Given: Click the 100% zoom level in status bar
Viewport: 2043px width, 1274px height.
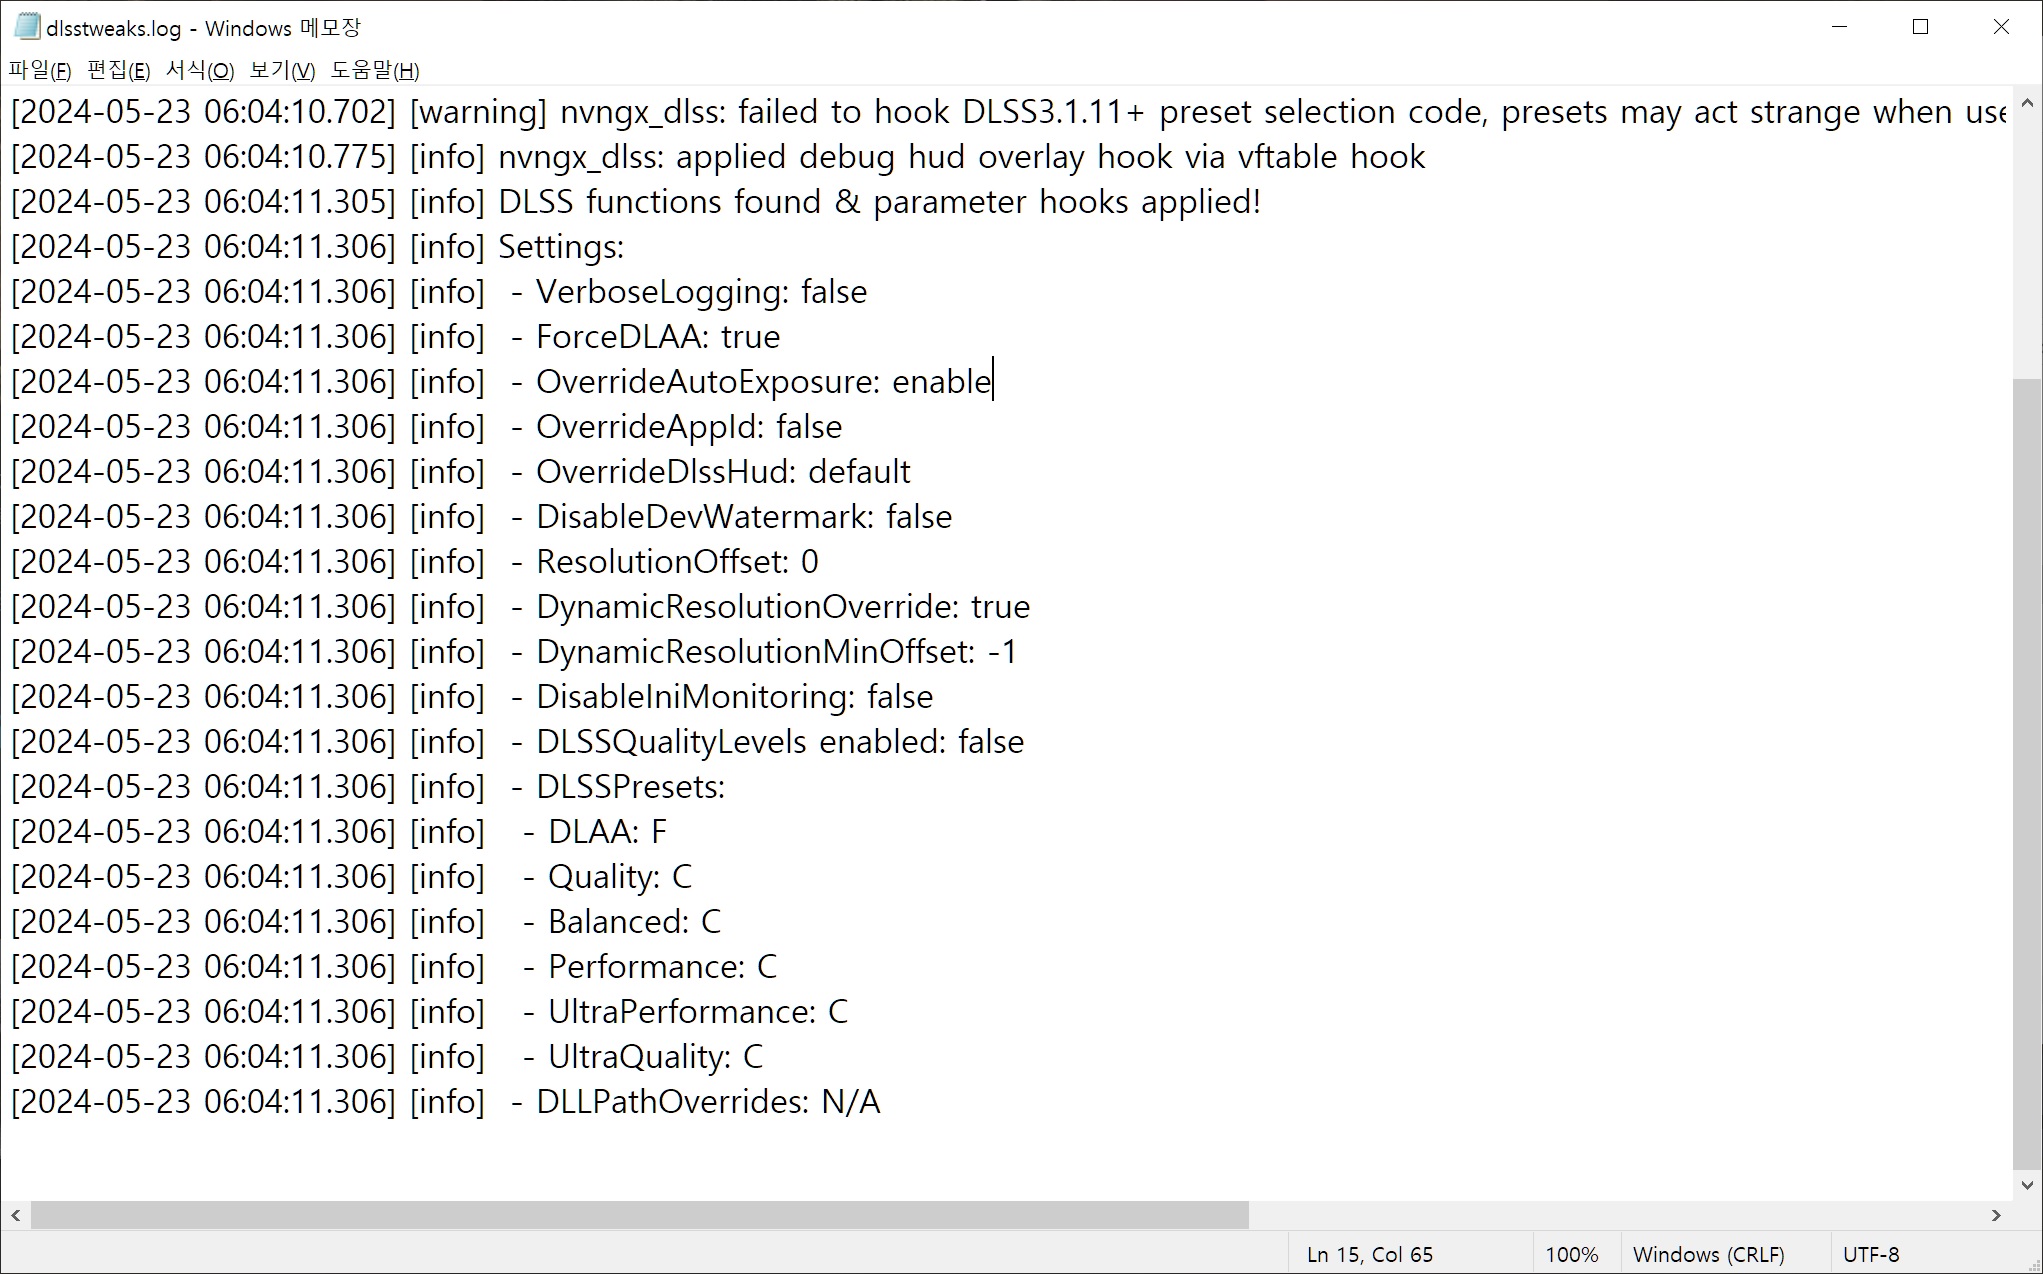Looking at the screenshot, I should [1571, 1254].
